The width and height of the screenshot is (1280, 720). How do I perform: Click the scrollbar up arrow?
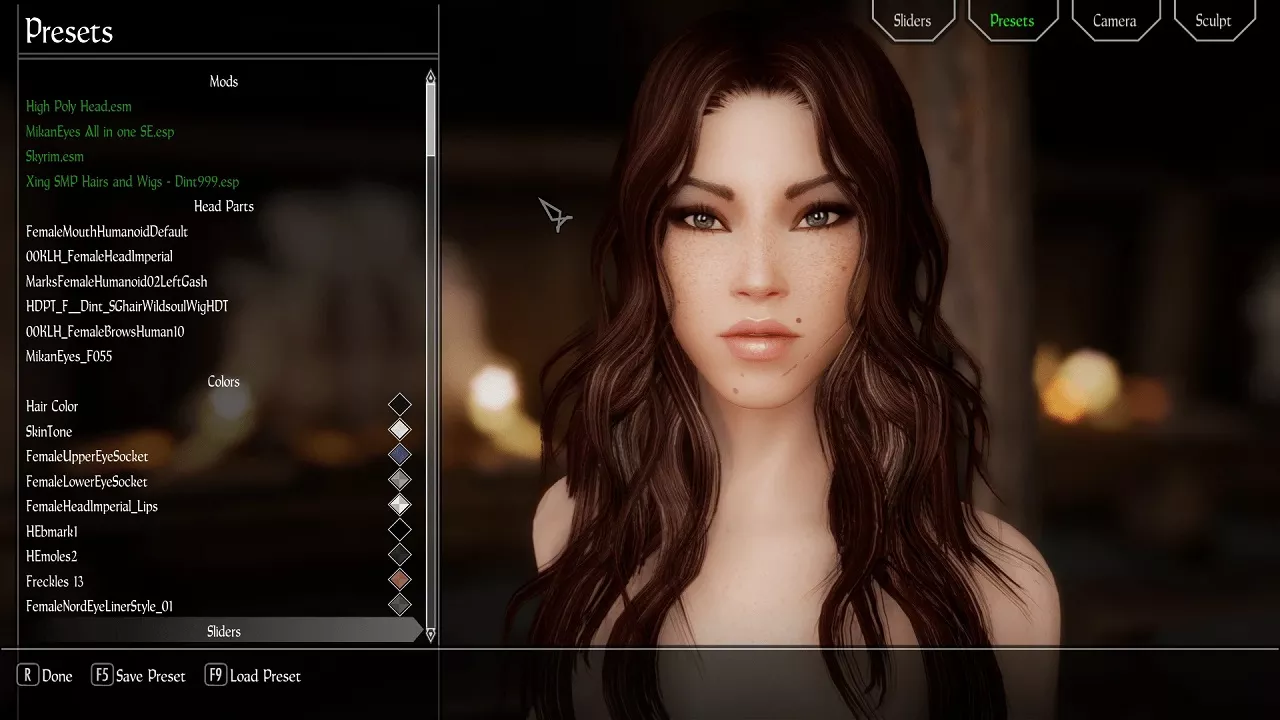[x=431, y=76]
